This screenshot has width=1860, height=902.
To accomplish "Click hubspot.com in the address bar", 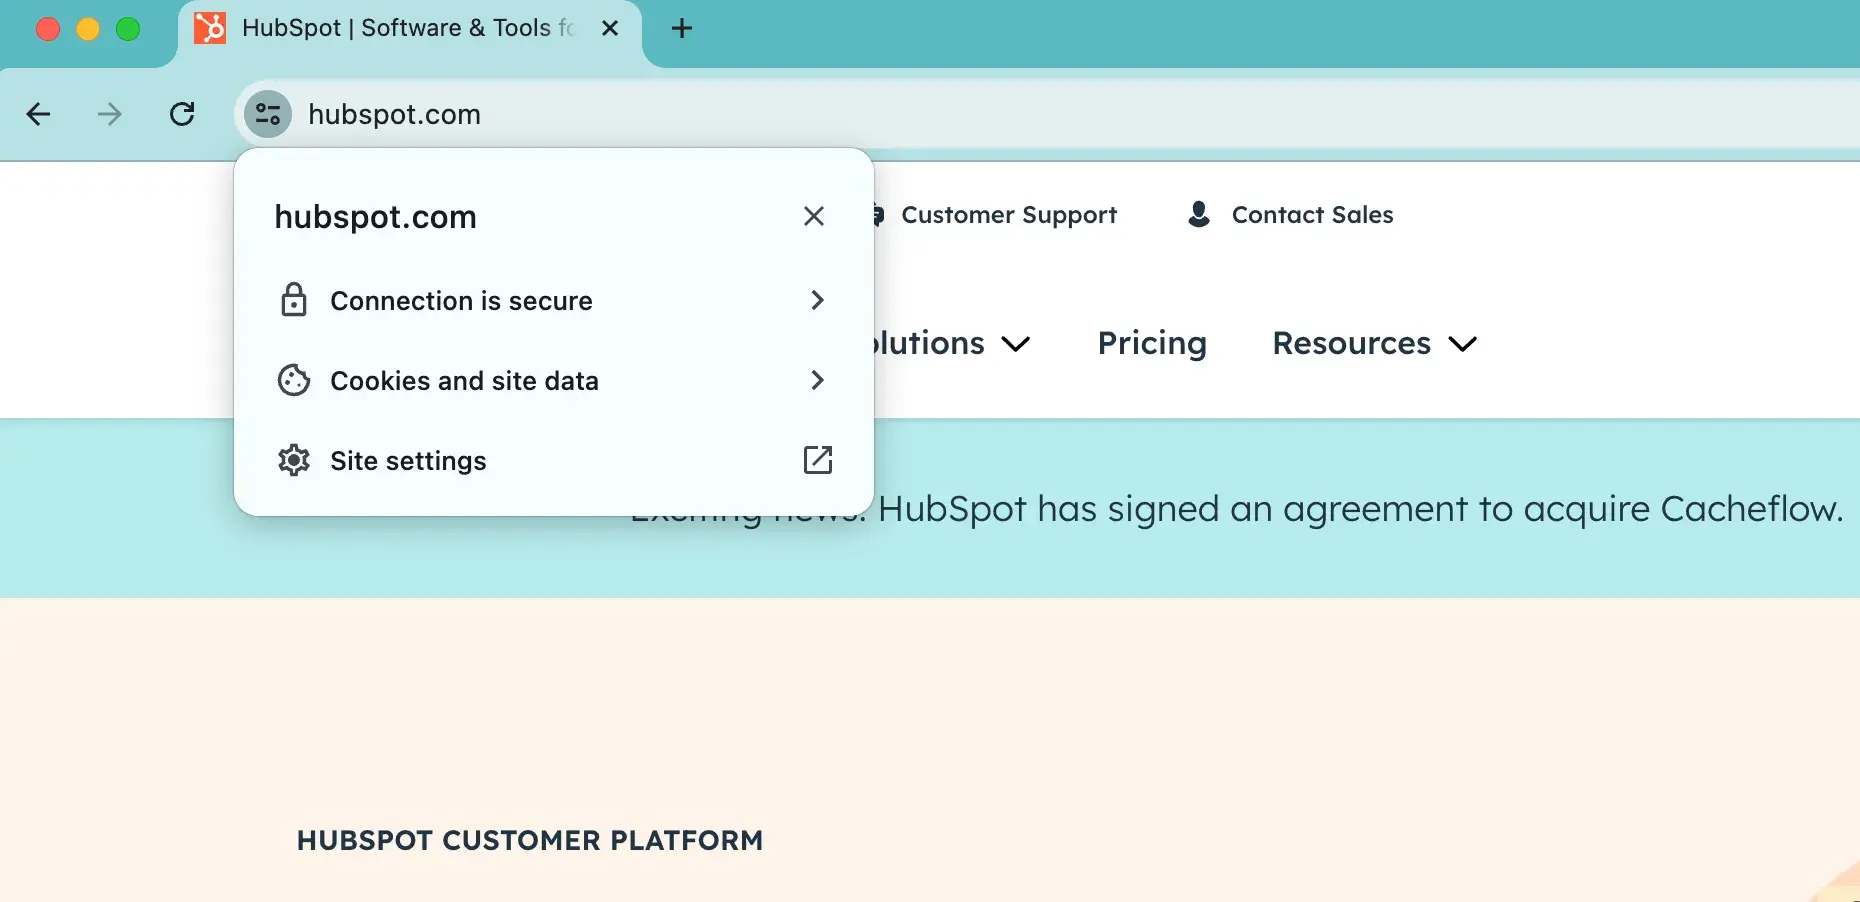I will (394, 114).
